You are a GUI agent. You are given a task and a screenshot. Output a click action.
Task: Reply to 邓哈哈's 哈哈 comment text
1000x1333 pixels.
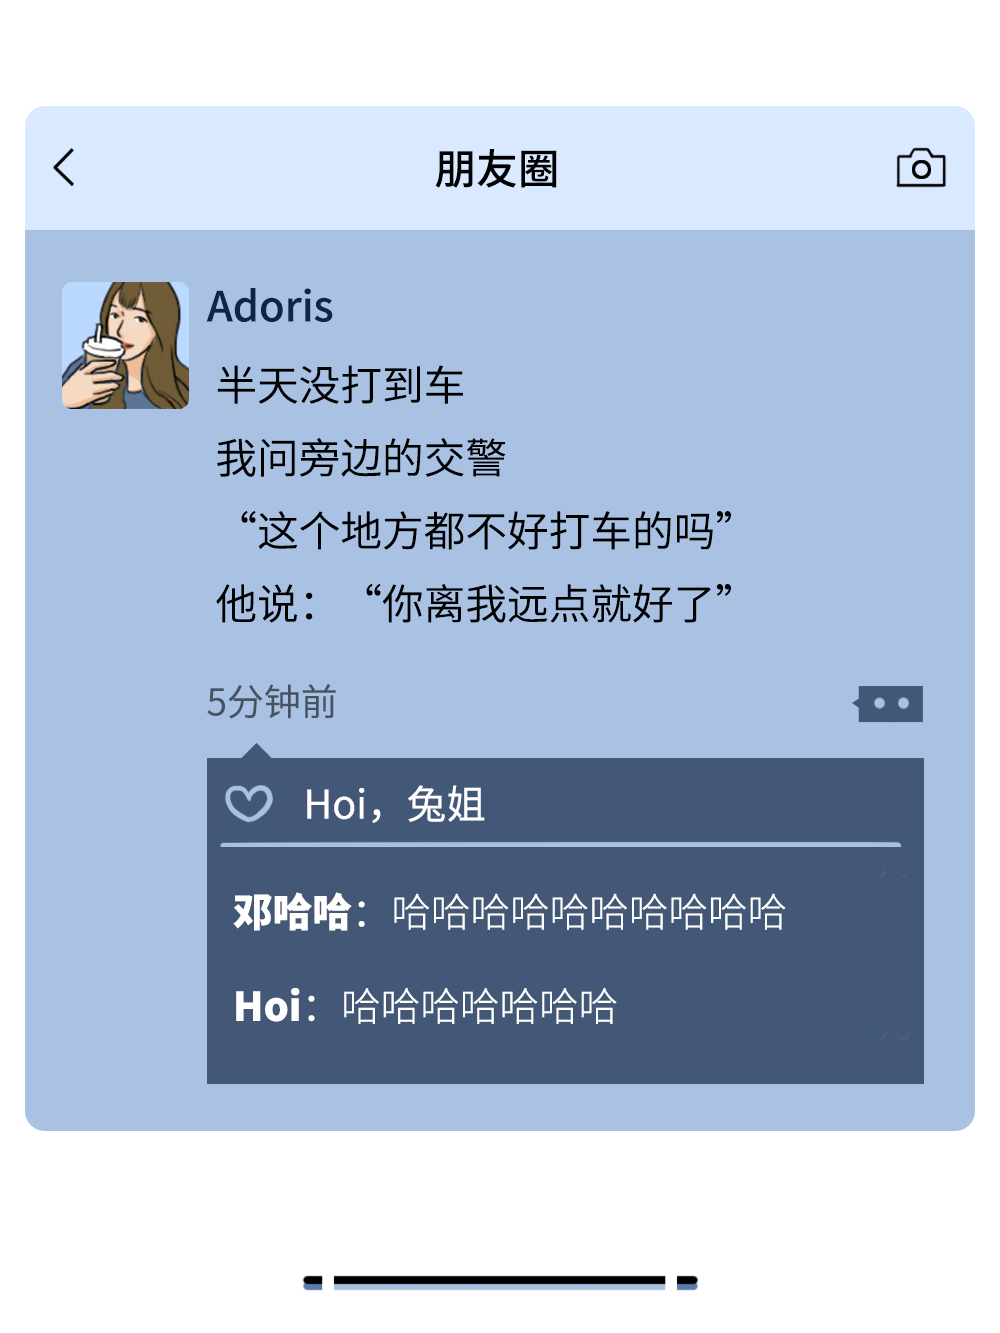coord(589,912)
